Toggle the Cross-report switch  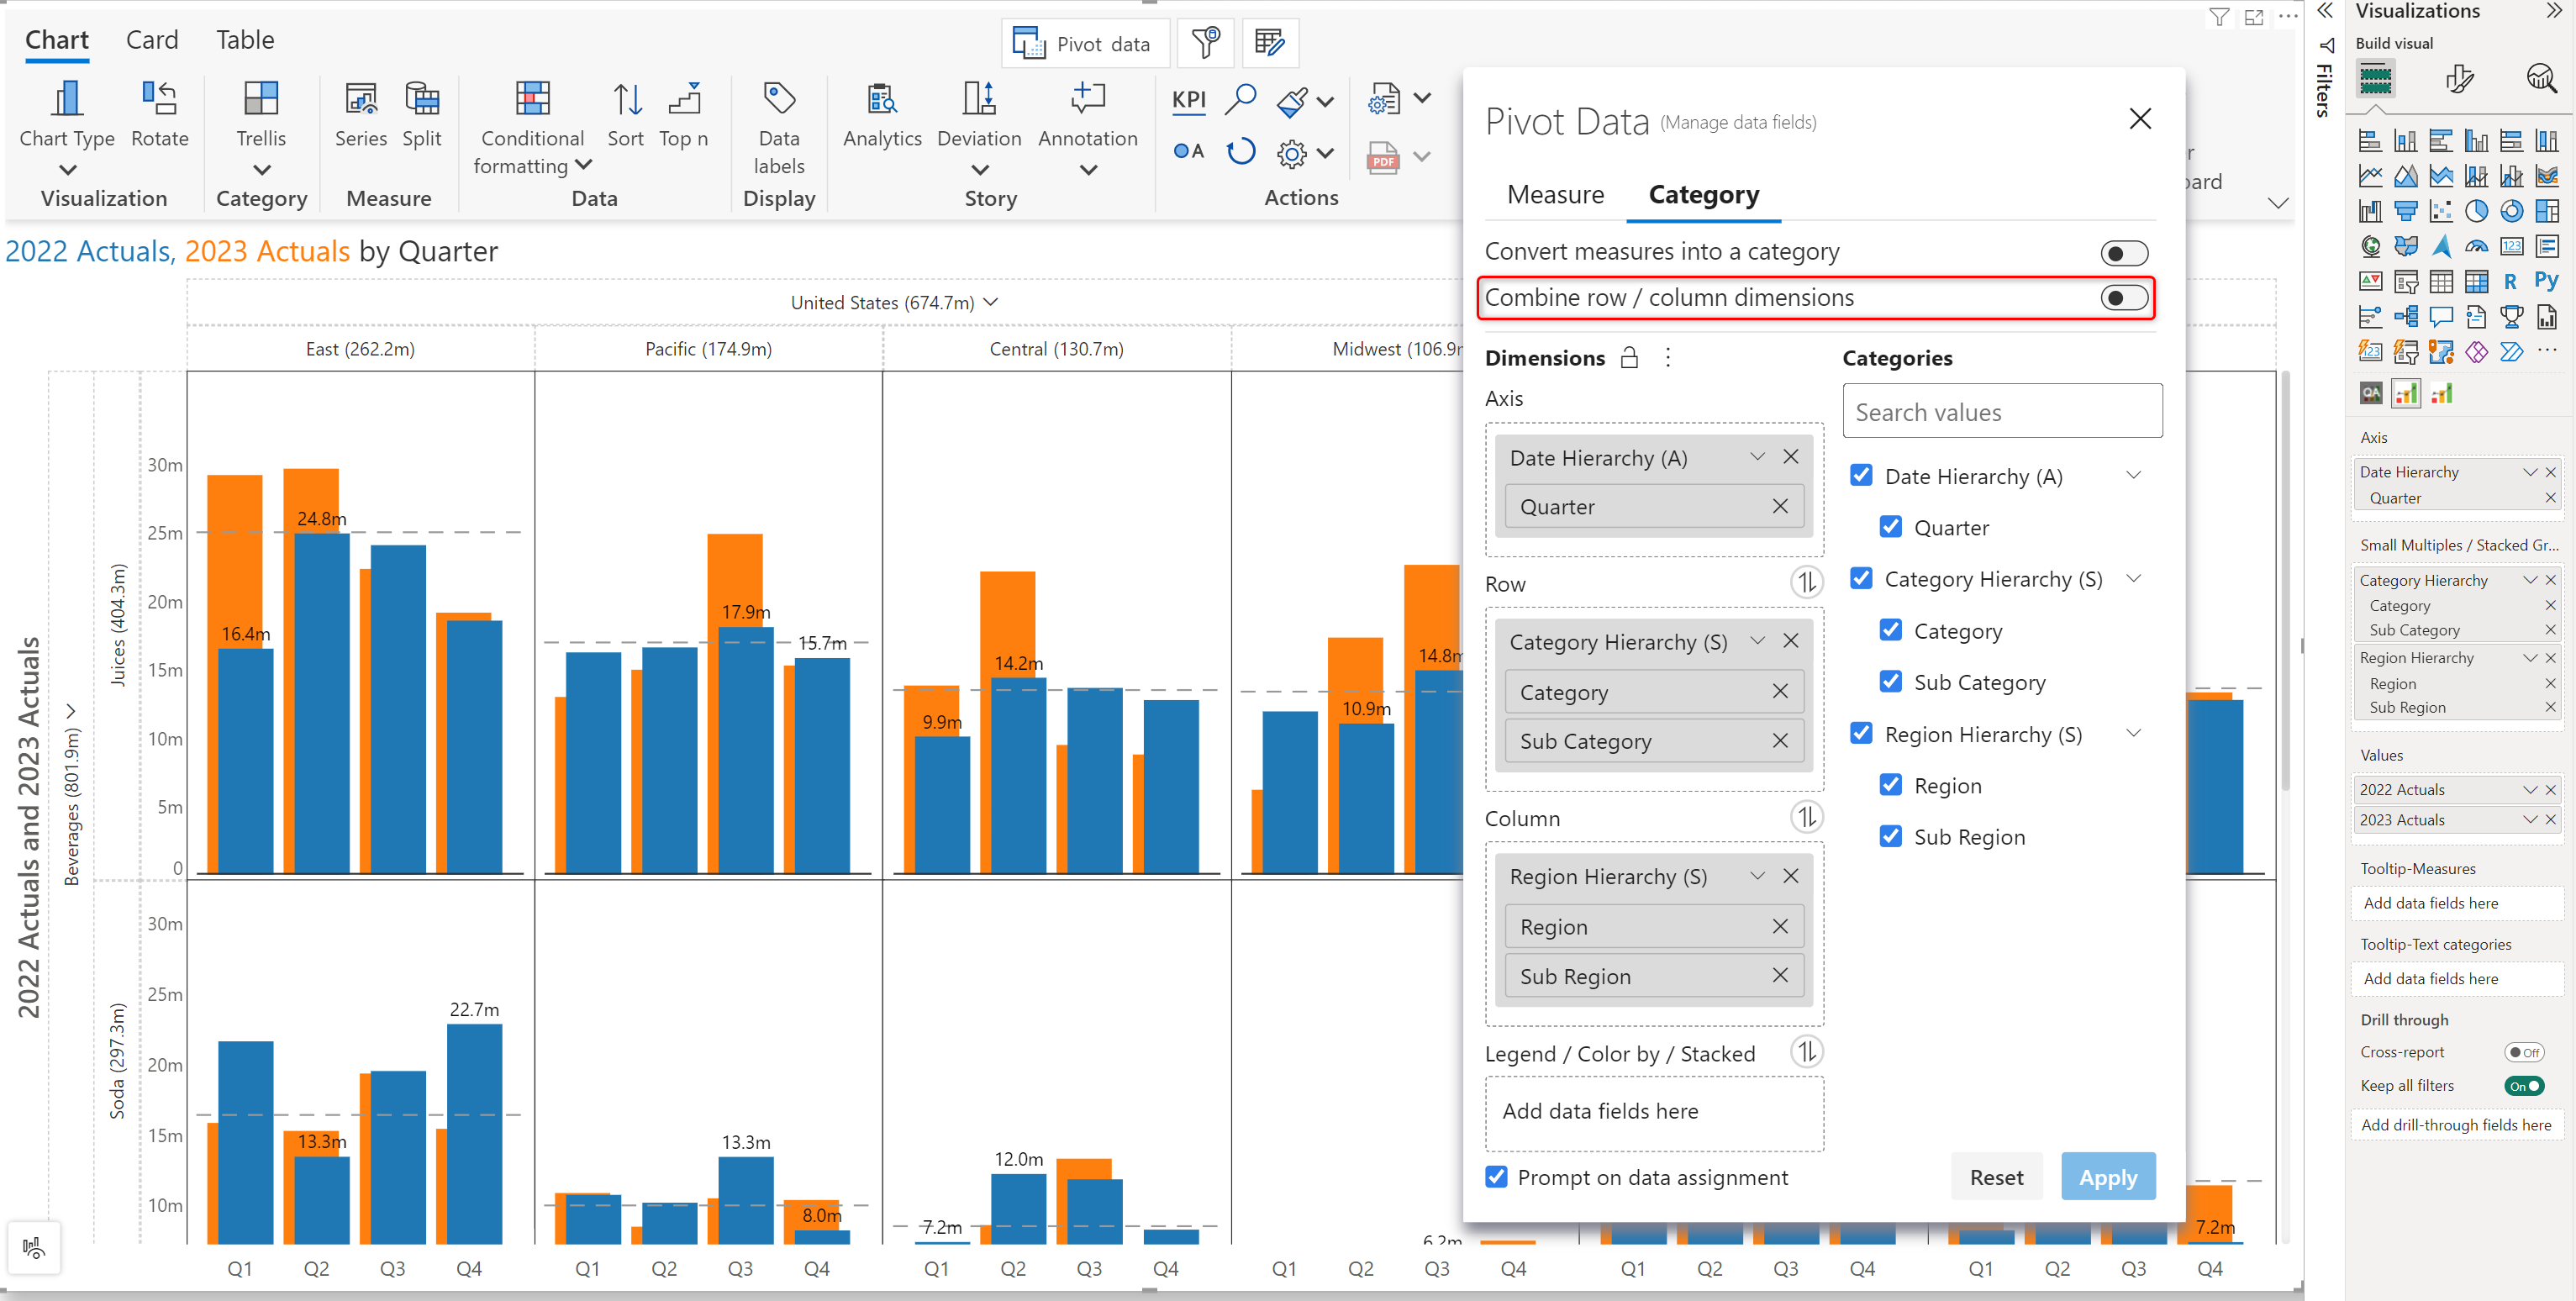(2523, 1052)
